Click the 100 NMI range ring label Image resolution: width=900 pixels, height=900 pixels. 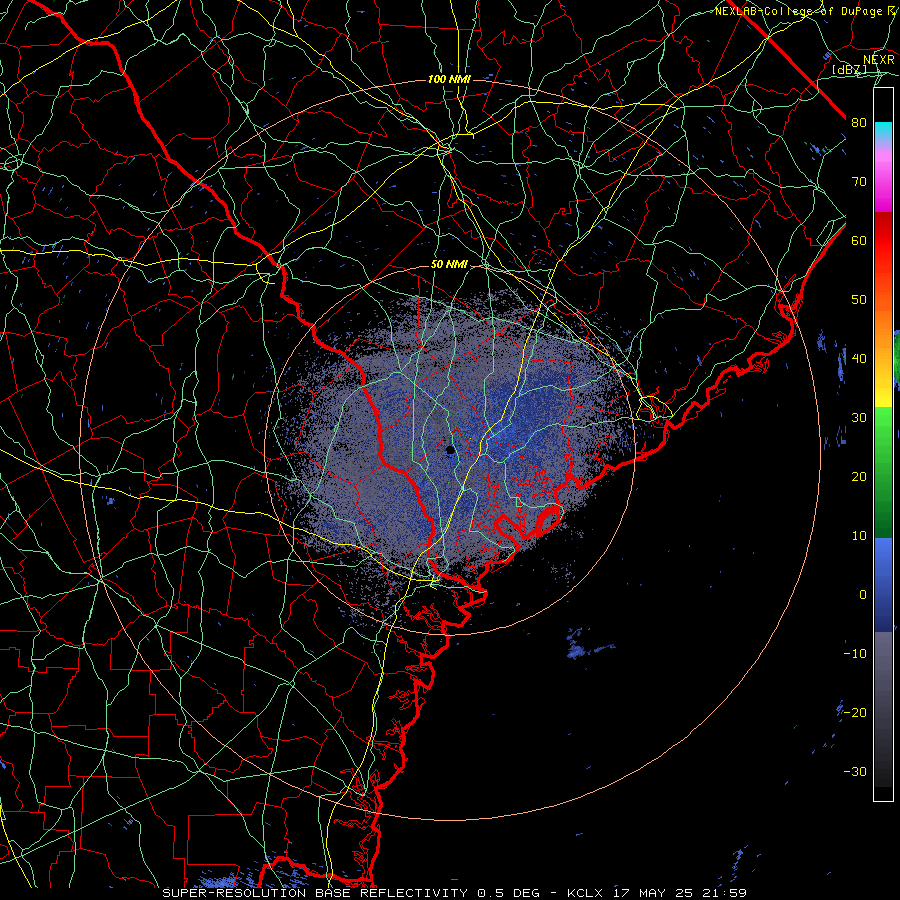click(449, 79)
